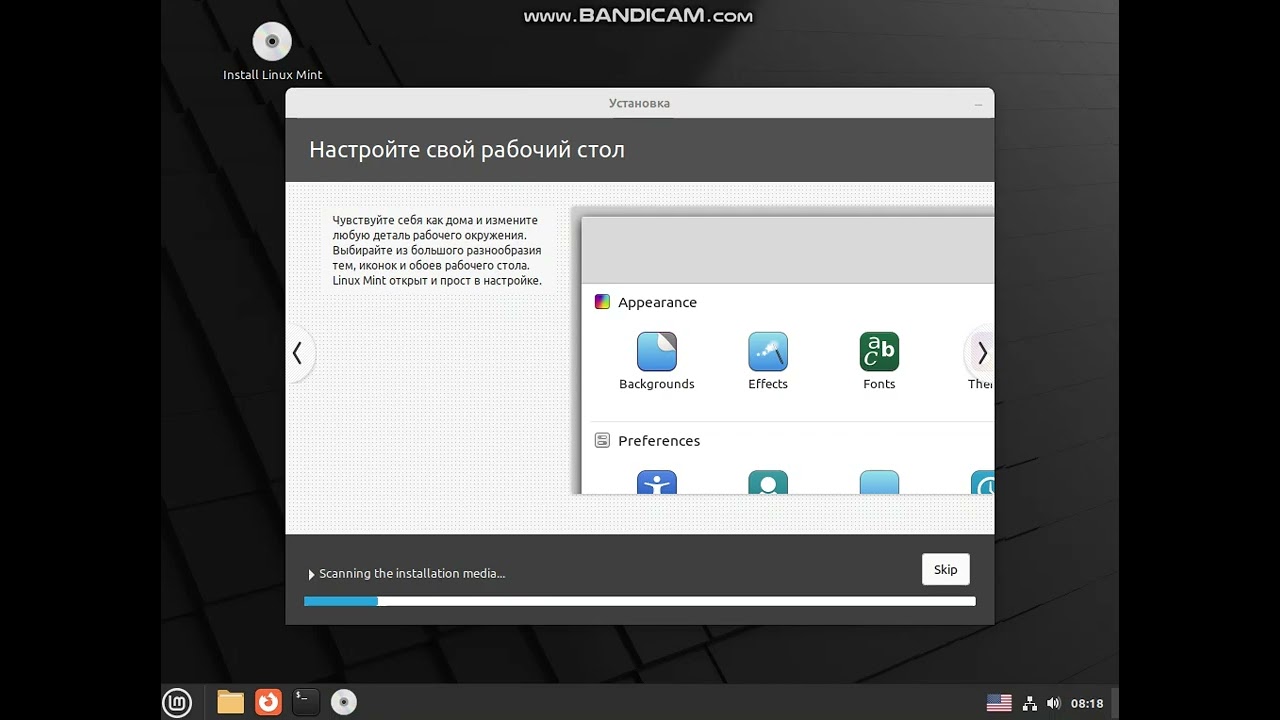This screenshot has width=1280, height=720.
Task: Click Skip to bypass media scan
Action: pos(945,569)
